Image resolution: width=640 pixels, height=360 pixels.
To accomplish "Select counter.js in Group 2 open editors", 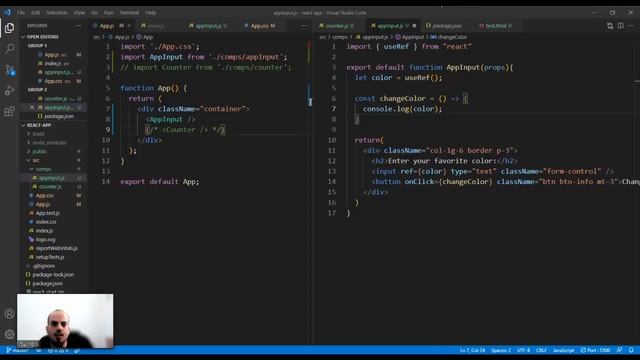I will point(56,99).
